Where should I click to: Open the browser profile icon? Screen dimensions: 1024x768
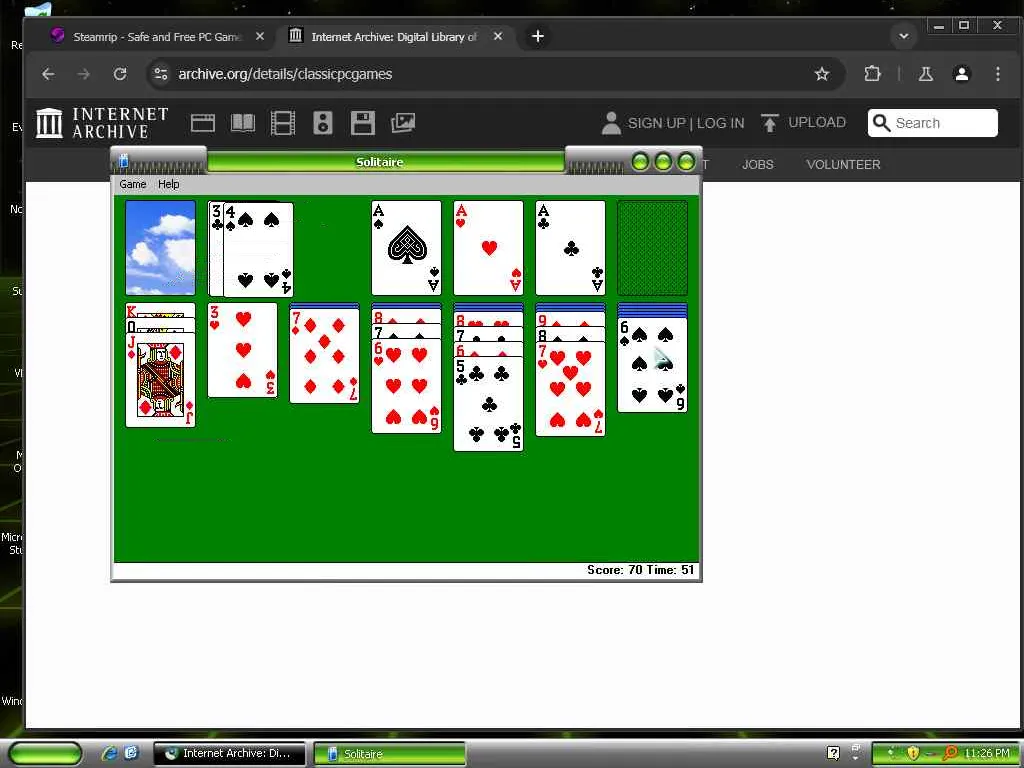(961, 74)
